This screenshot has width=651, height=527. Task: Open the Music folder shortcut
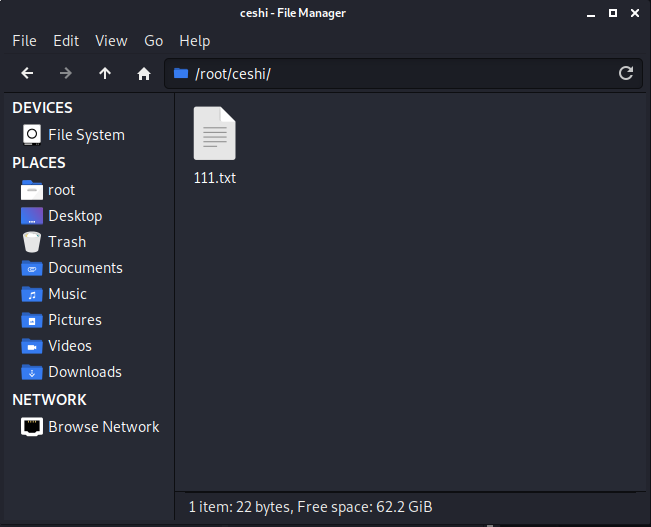67,294
